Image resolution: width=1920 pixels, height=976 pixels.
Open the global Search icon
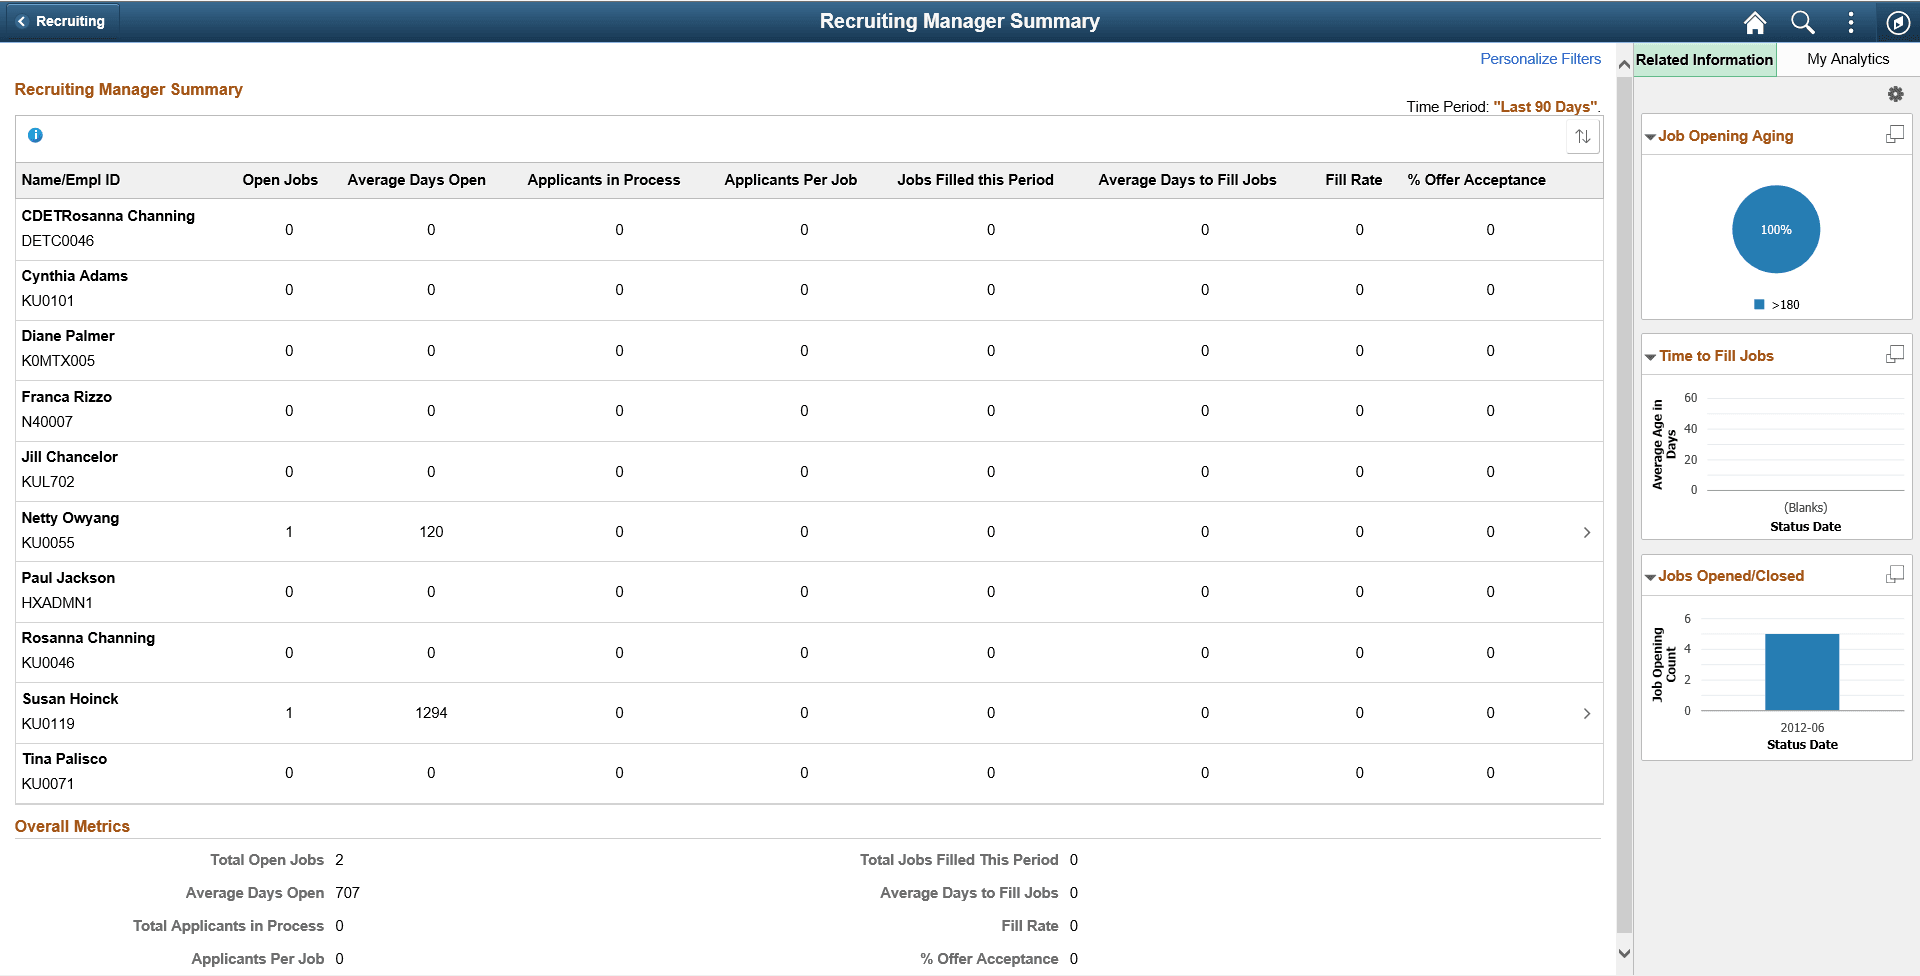[1802, 22]
